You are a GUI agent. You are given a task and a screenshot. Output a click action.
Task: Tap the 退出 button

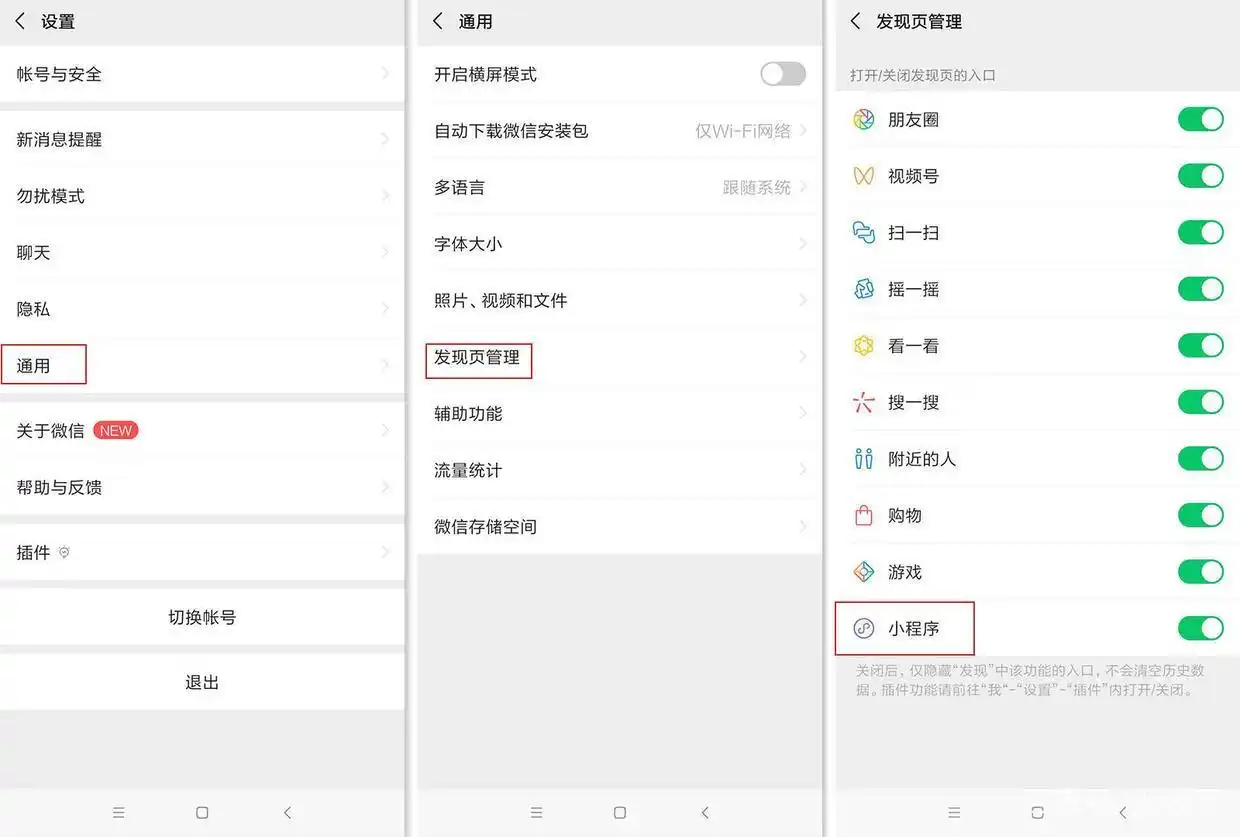202,682
